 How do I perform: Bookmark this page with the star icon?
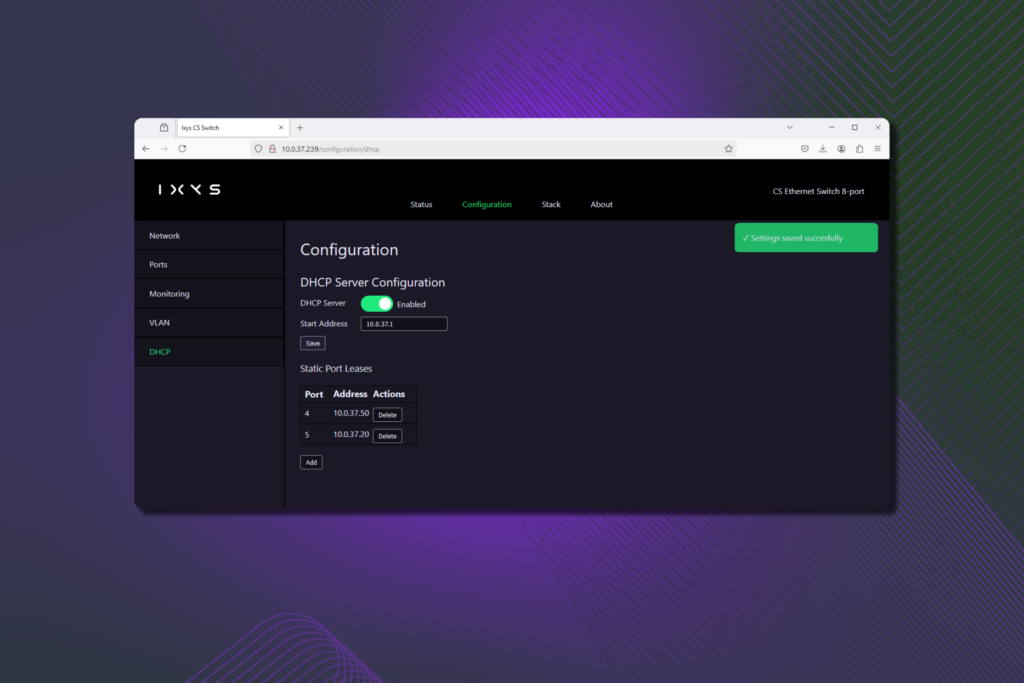pyautogui.click(x=728, y=149)
